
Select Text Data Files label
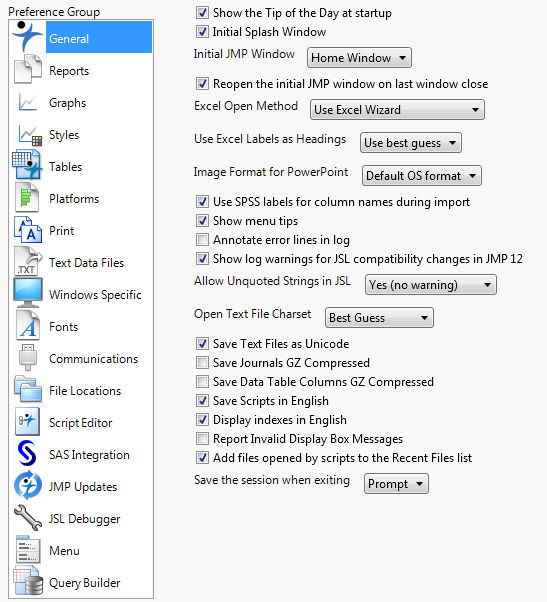[x=87, y=263]
